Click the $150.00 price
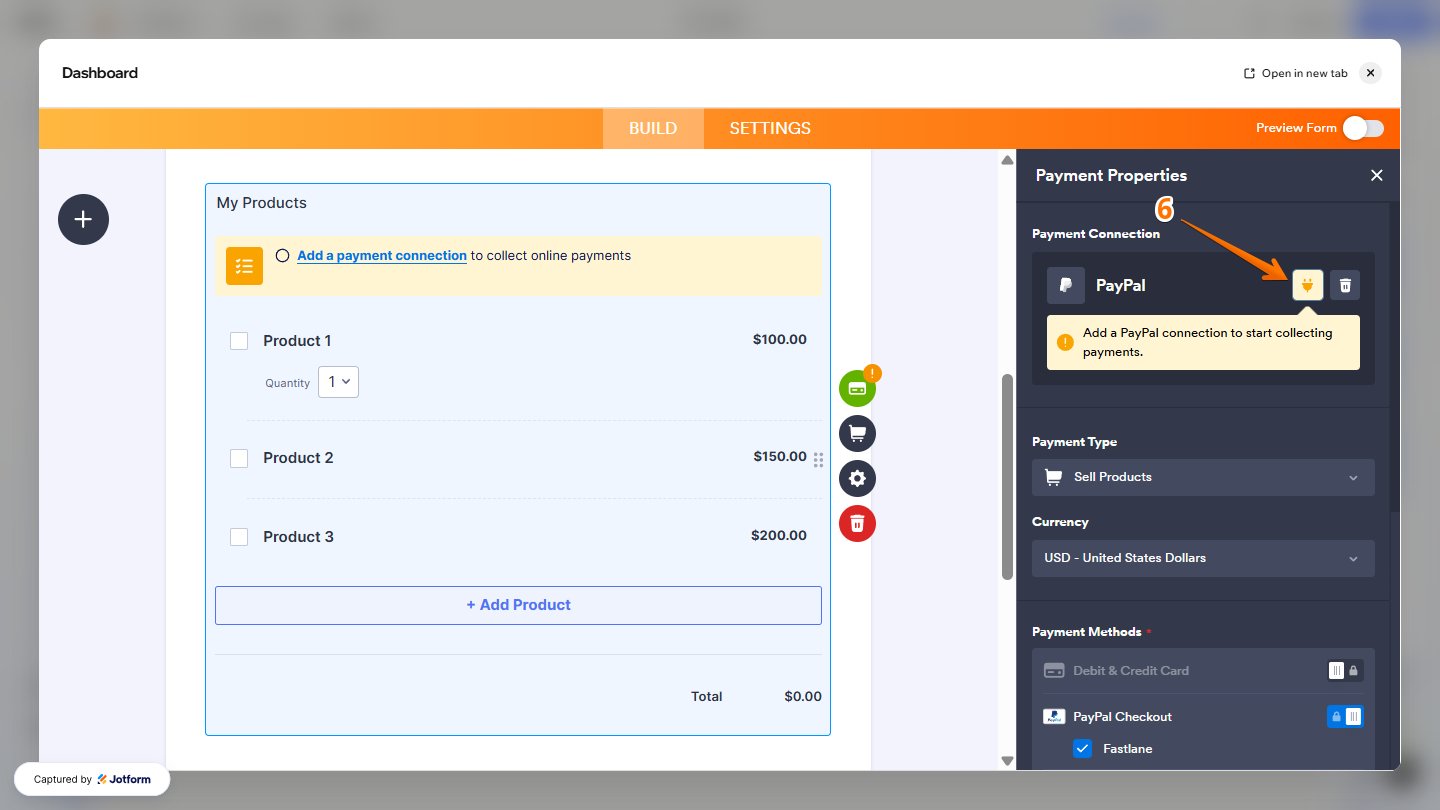The image size is (1440, 810). click(780, 456)
